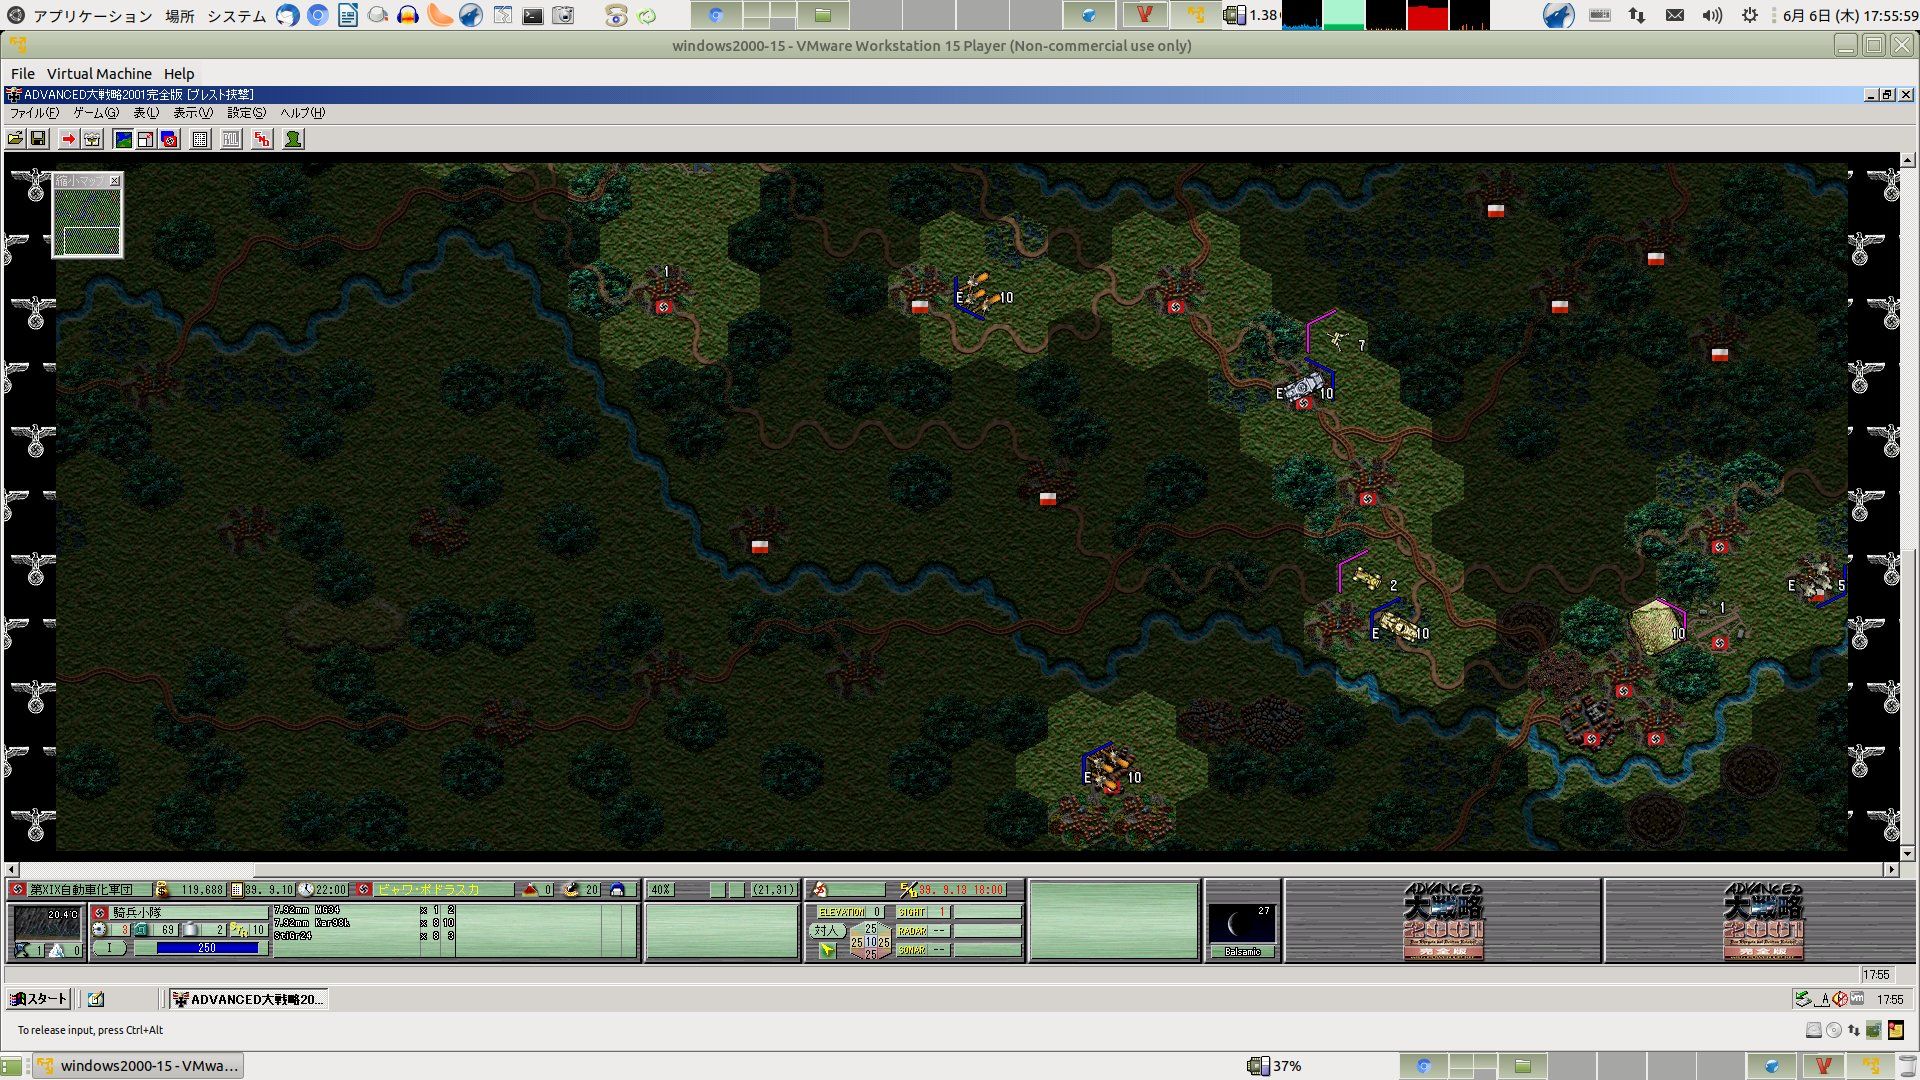1920x1080 pixels.
Task: Click the grid table toolbar icon
Action: click(x=200, y=139)
